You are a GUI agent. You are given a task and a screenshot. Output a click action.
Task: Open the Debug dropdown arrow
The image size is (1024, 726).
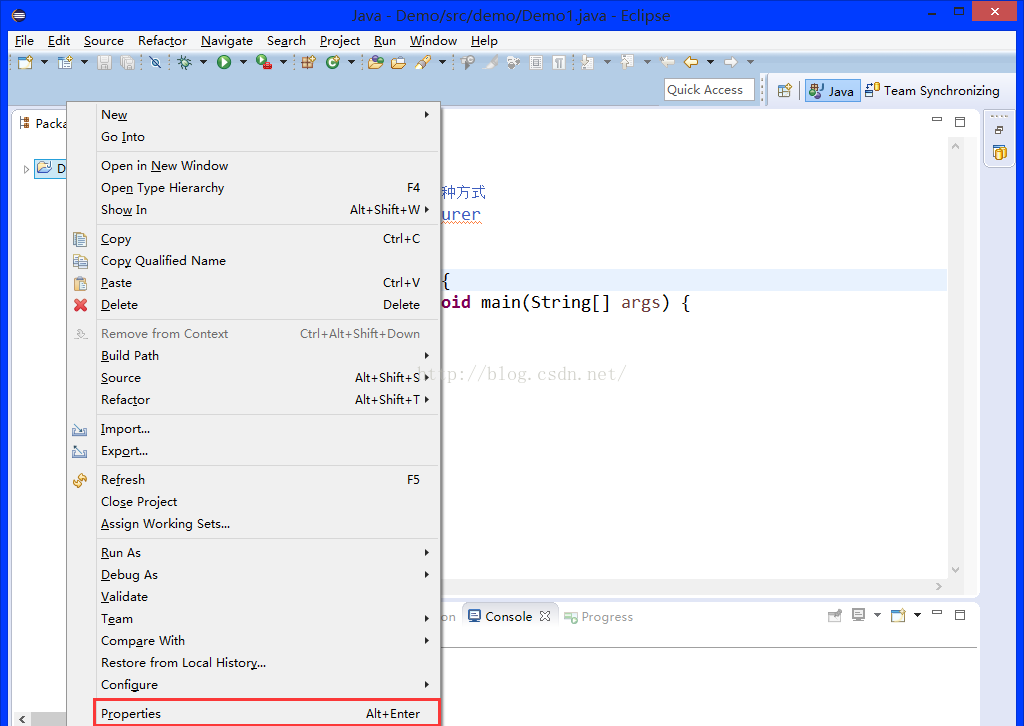click(x=203, y=62)
